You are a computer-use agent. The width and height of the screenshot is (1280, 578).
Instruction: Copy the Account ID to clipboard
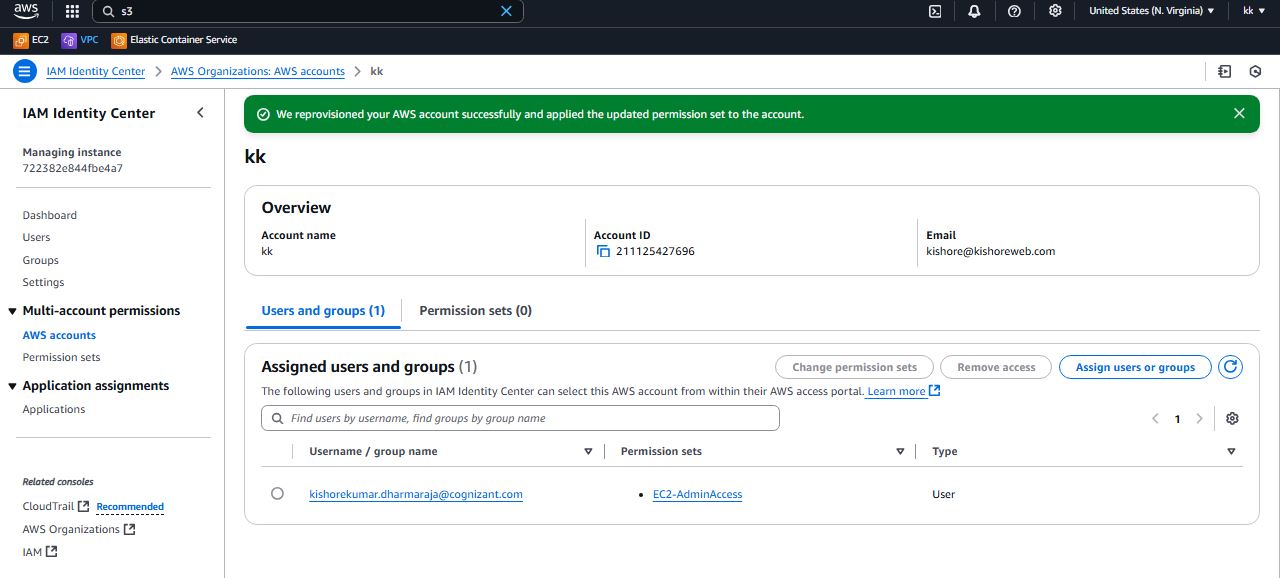pos(603,252)
